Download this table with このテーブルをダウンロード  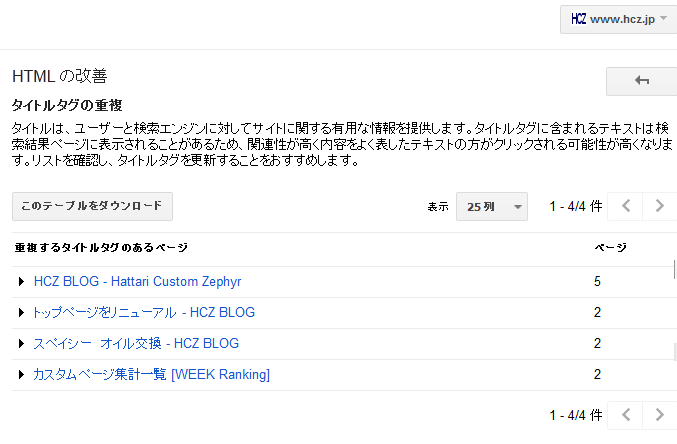pyautogui.click(x=92, y=206)
